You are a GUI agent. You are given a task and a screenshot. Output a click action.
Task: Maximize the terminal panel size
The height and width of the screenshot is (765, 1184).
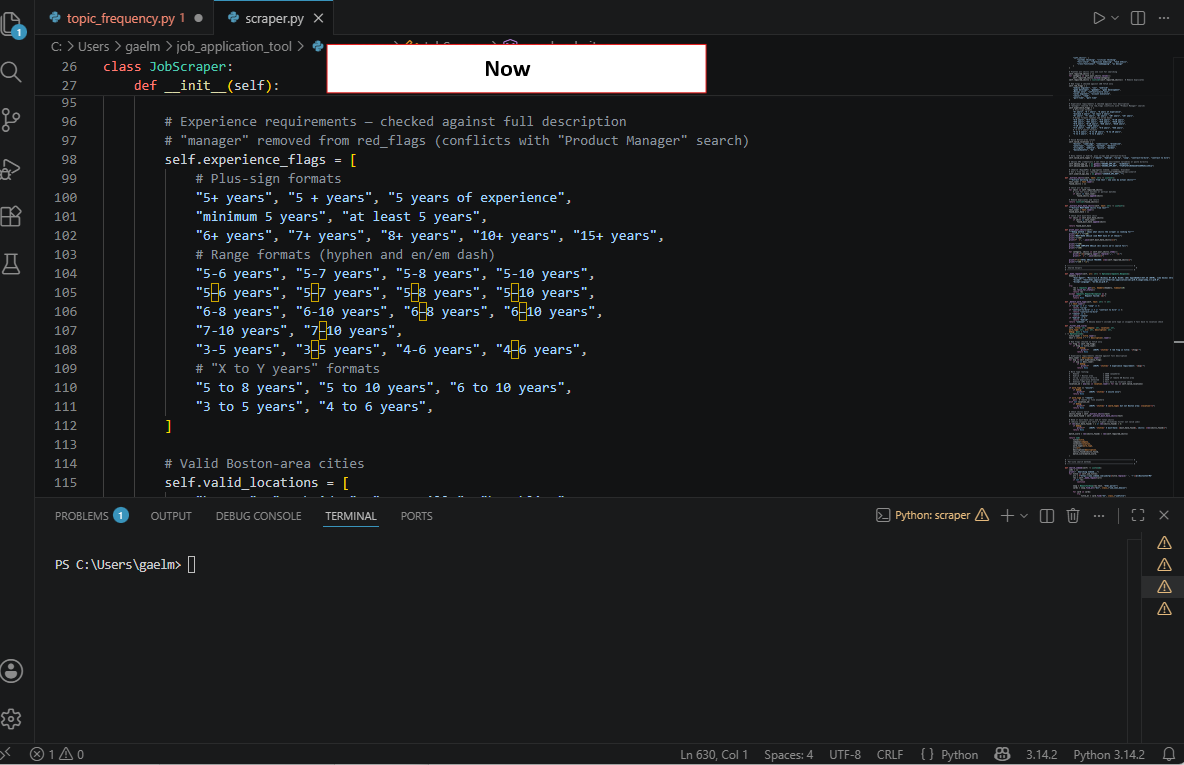point(1138,515)
